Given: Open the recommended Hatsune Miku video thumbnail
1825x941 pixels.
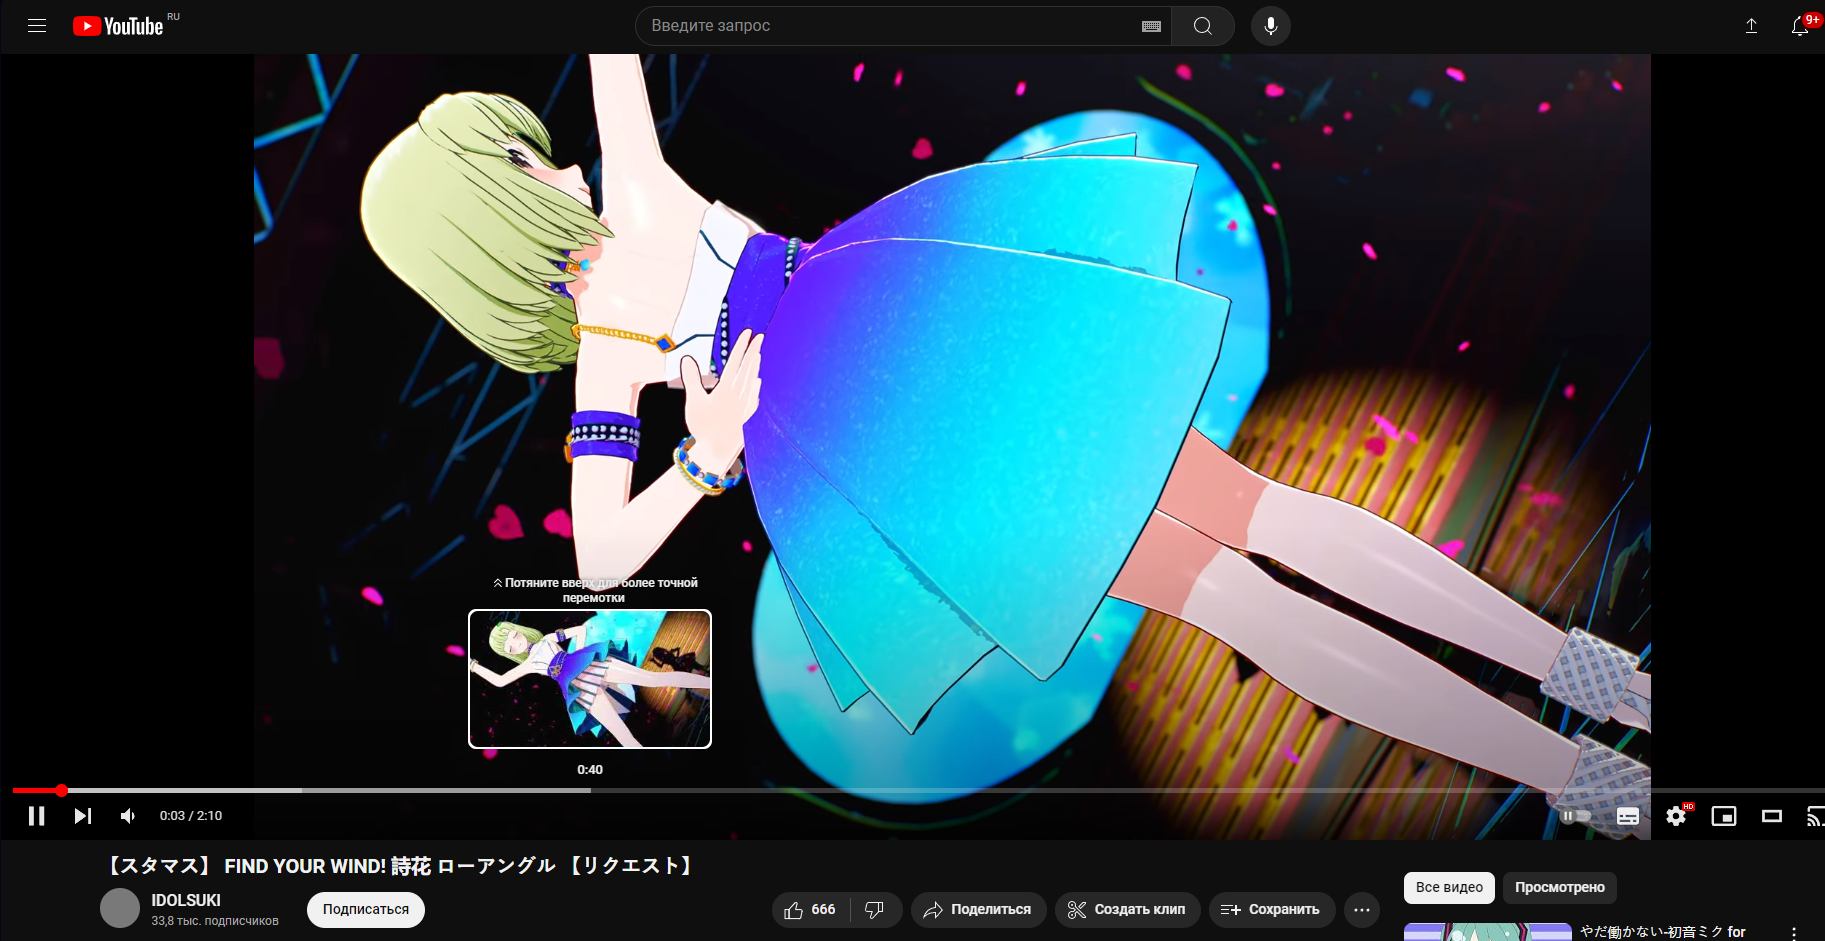Looking at the screenshot, I should (1488, 932).
